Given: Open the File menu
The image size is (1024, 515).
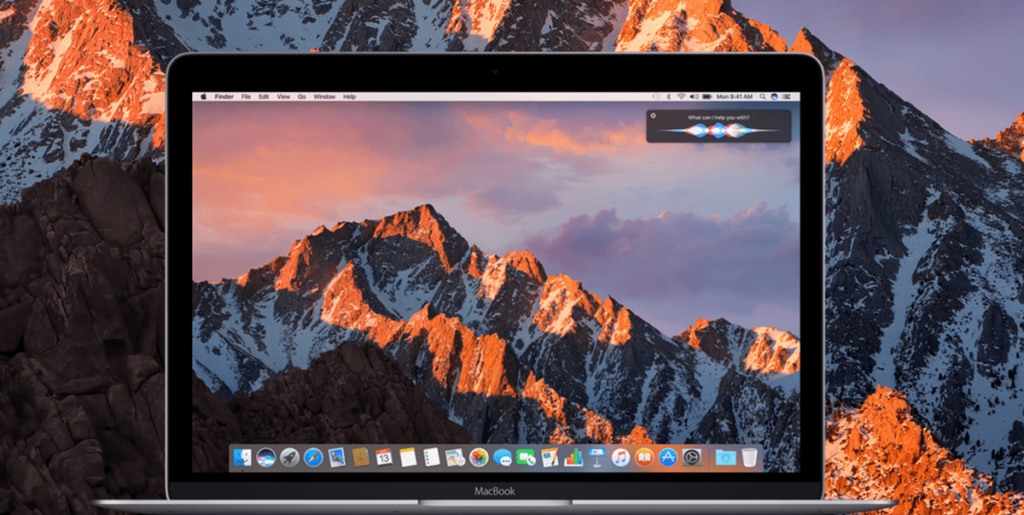Looking at the screenshot, I should [x=246, y=97].
